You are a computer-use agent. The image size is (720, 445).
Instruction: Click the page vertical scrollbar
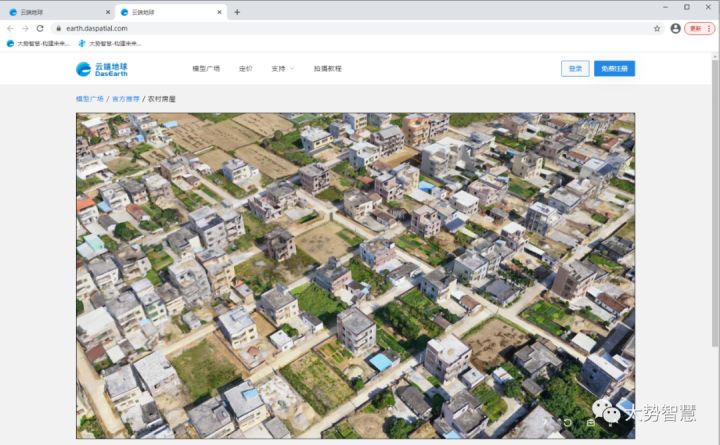click(715, 202)
